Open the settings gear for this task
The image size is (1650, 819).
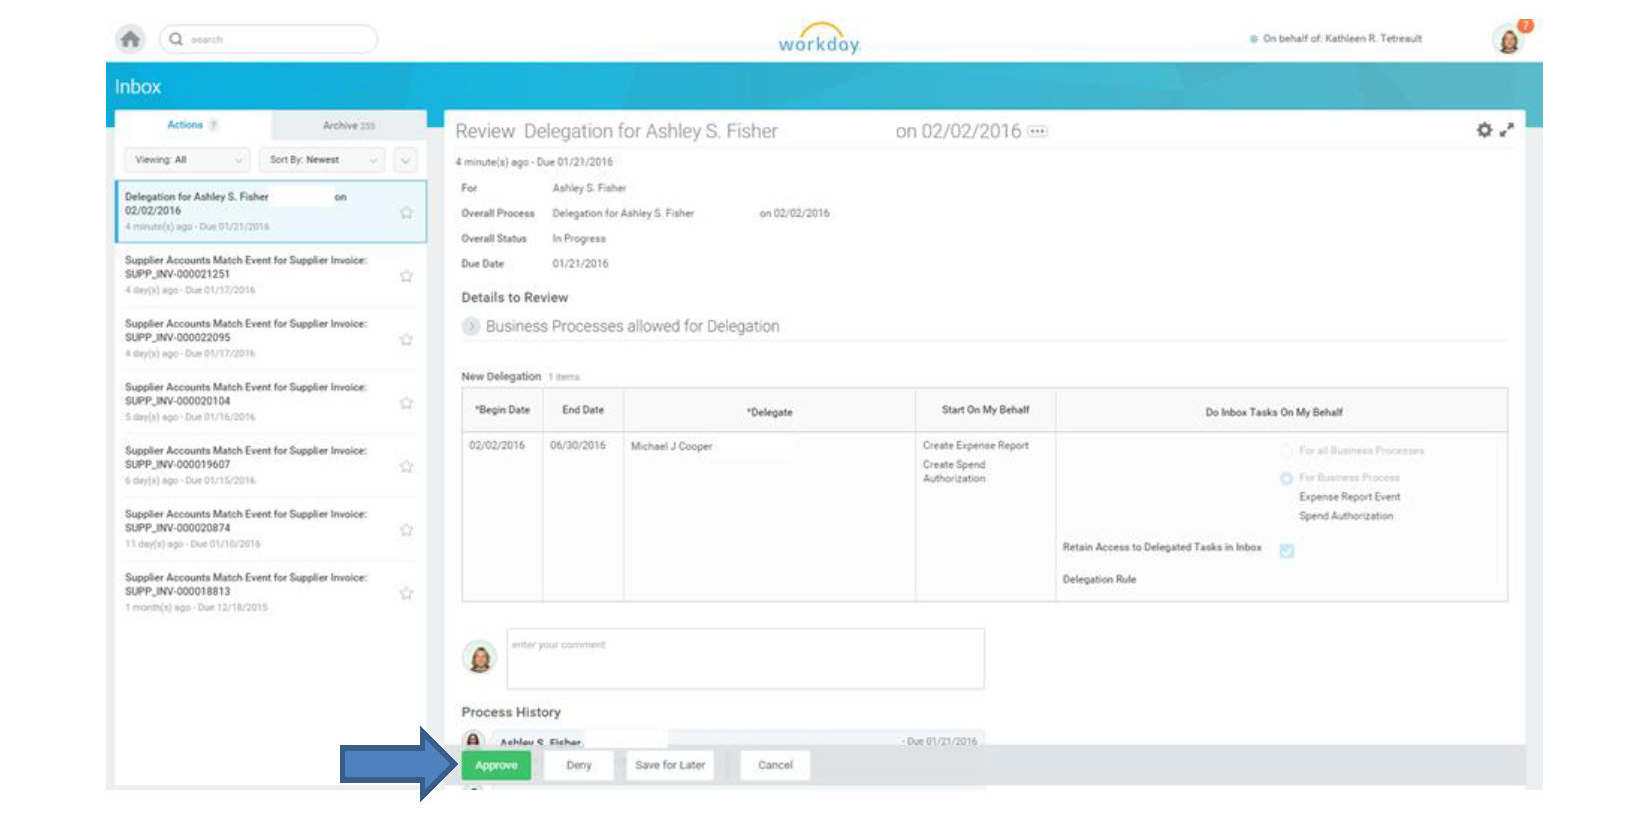[1484, 130]
